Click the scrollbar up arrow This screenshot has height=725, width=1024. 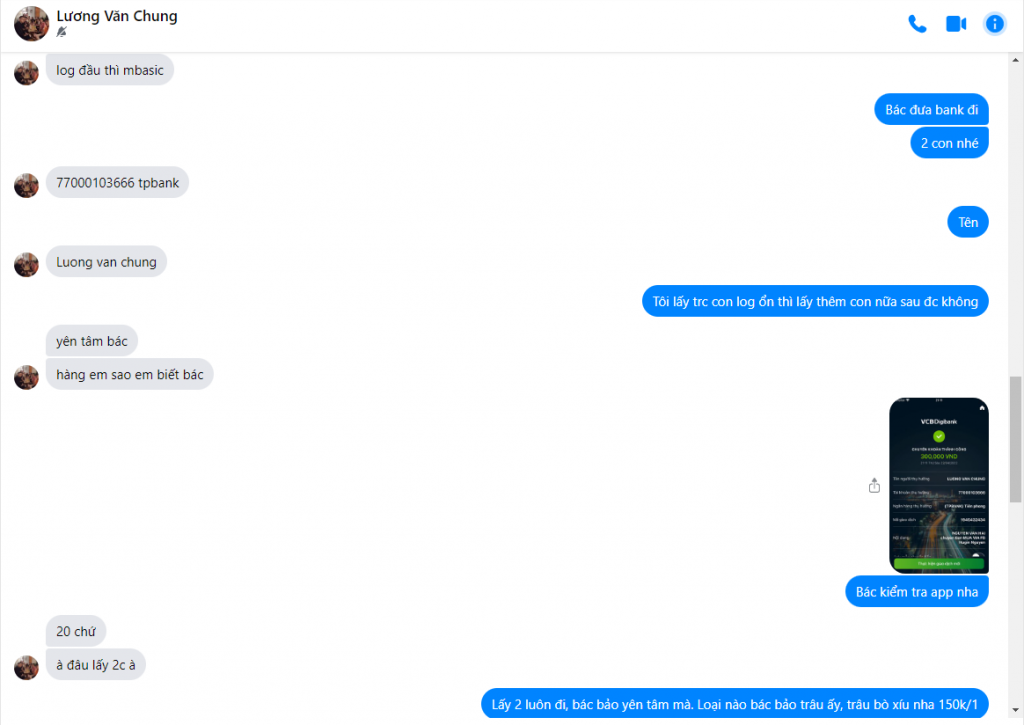point(1016,60)
